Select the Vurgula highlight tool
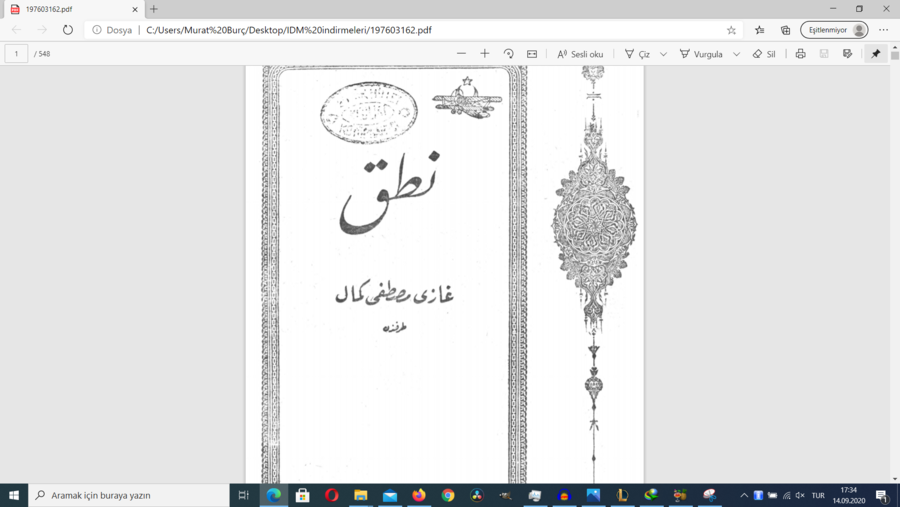900x507 pixels. [x=701, y=54]
